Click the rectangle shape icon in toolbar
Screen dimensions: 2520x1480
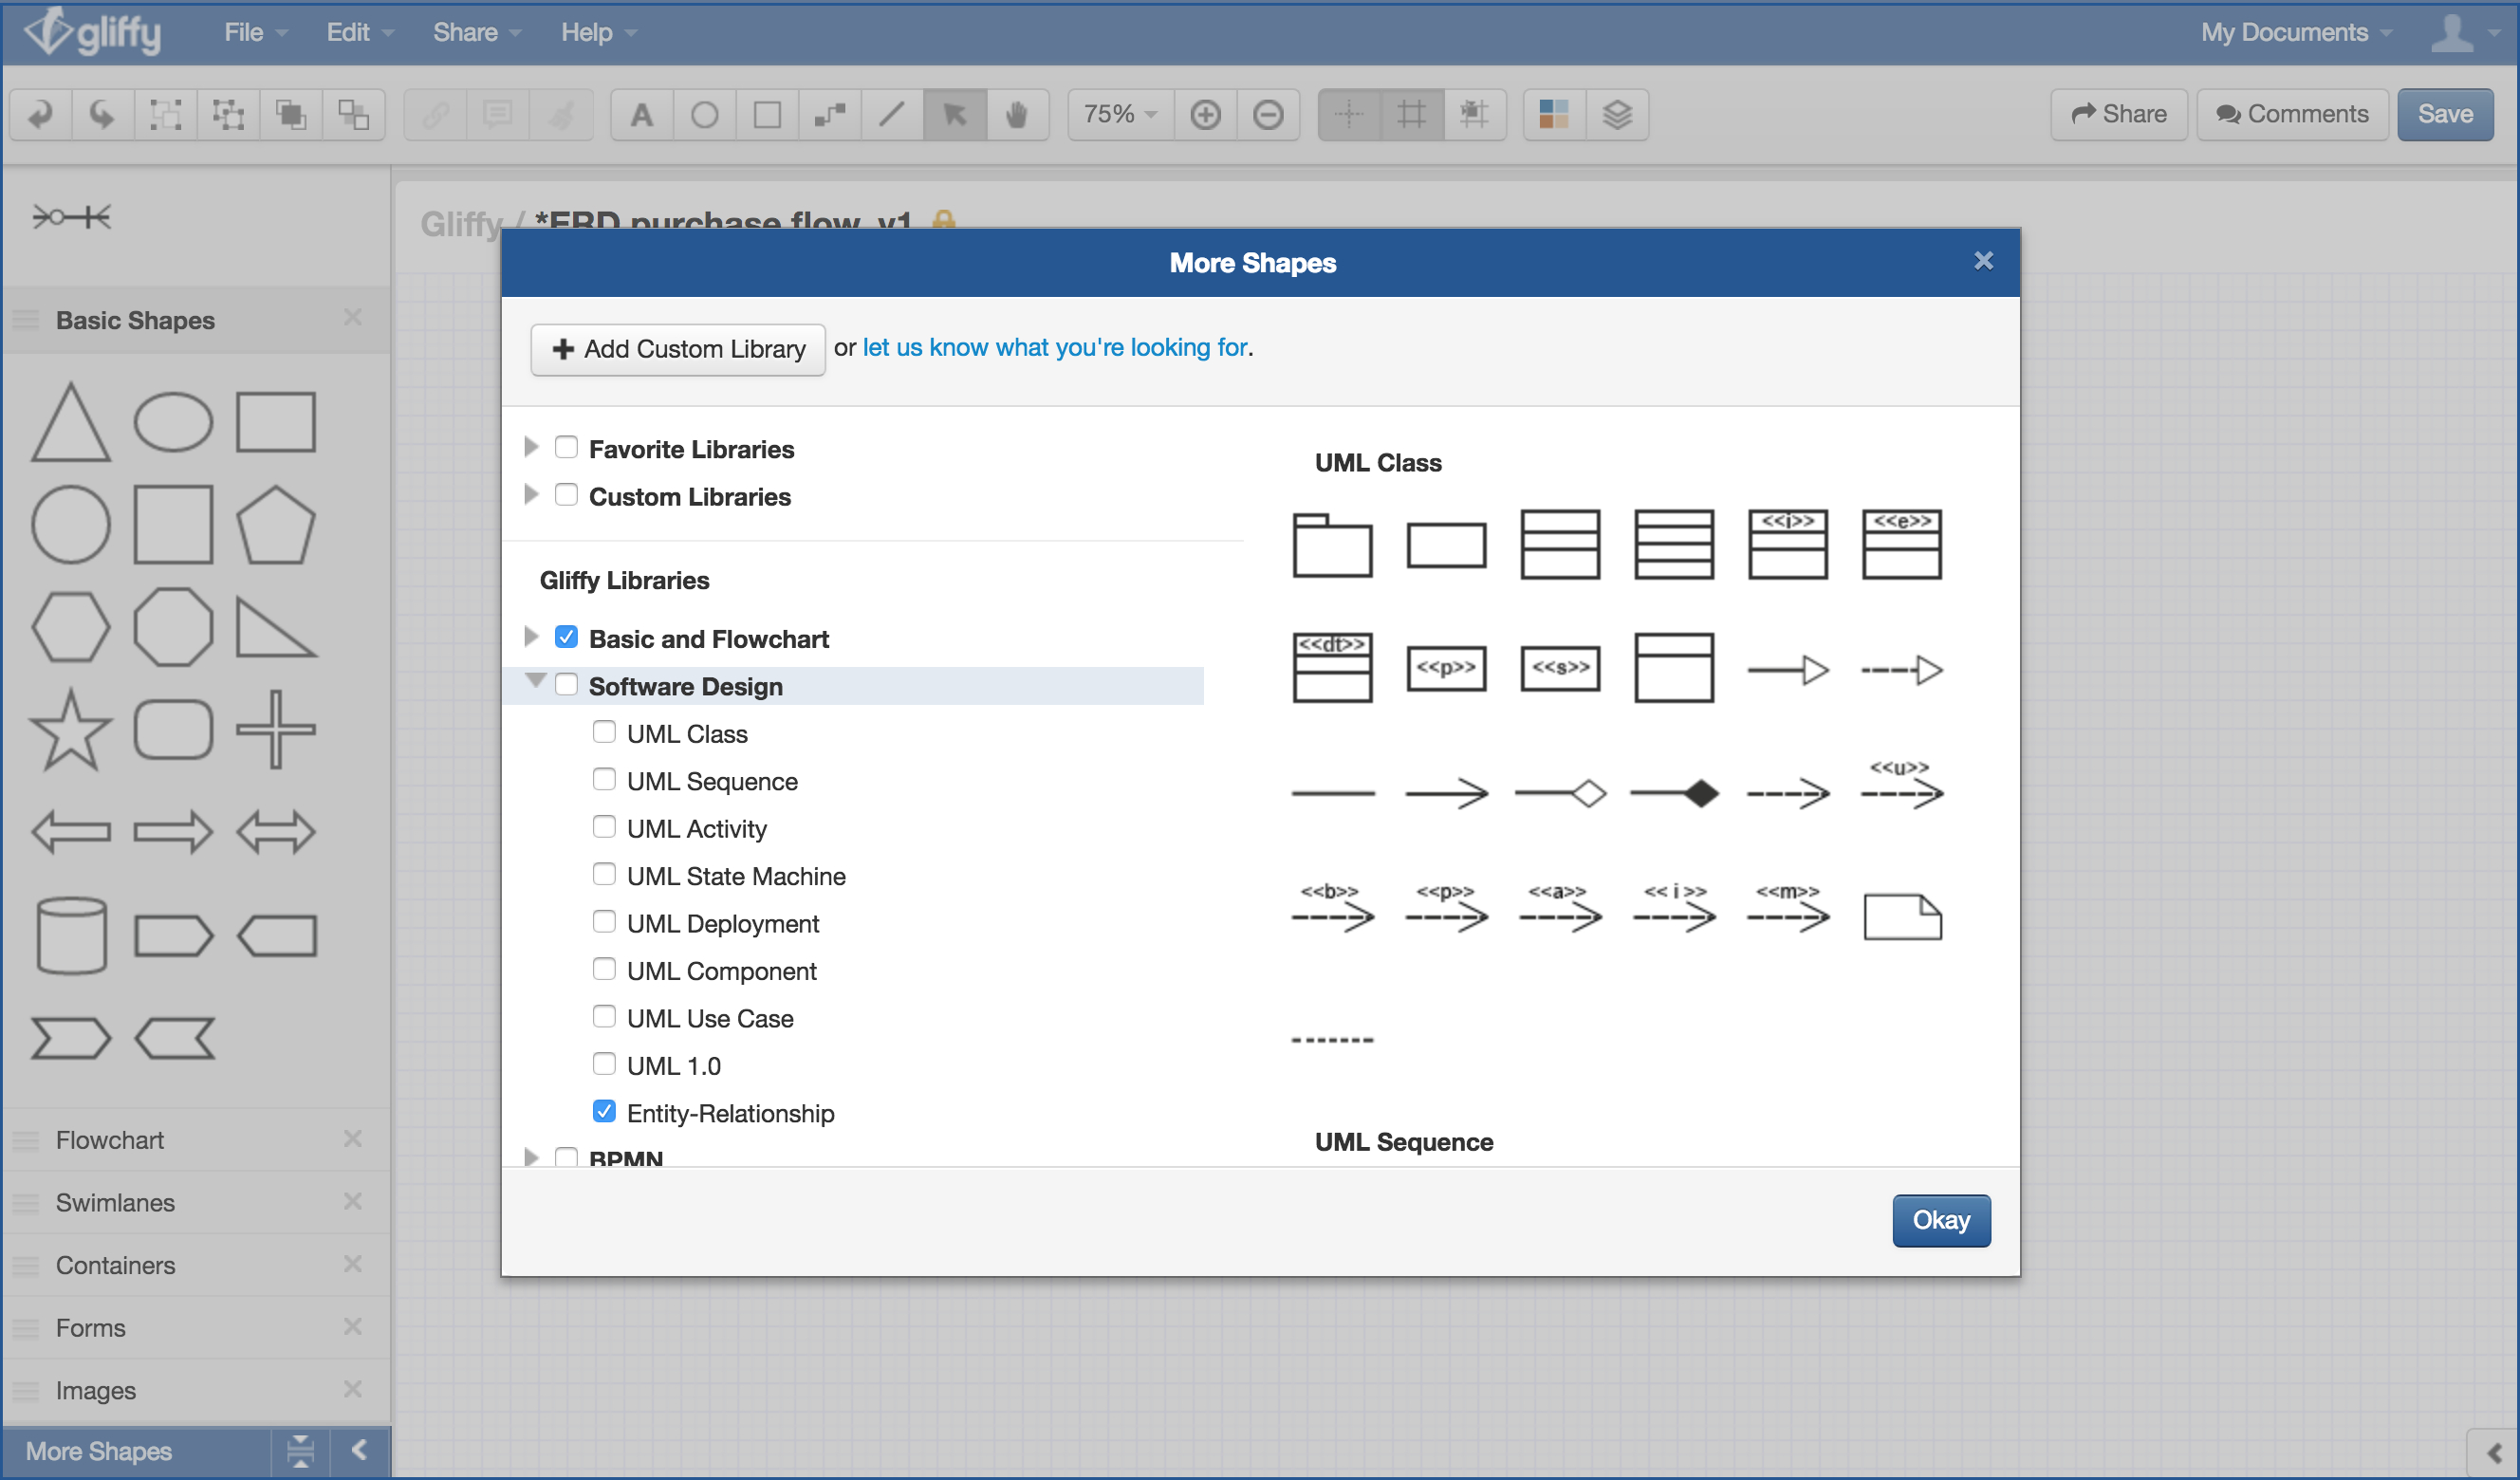click(765, 117)
